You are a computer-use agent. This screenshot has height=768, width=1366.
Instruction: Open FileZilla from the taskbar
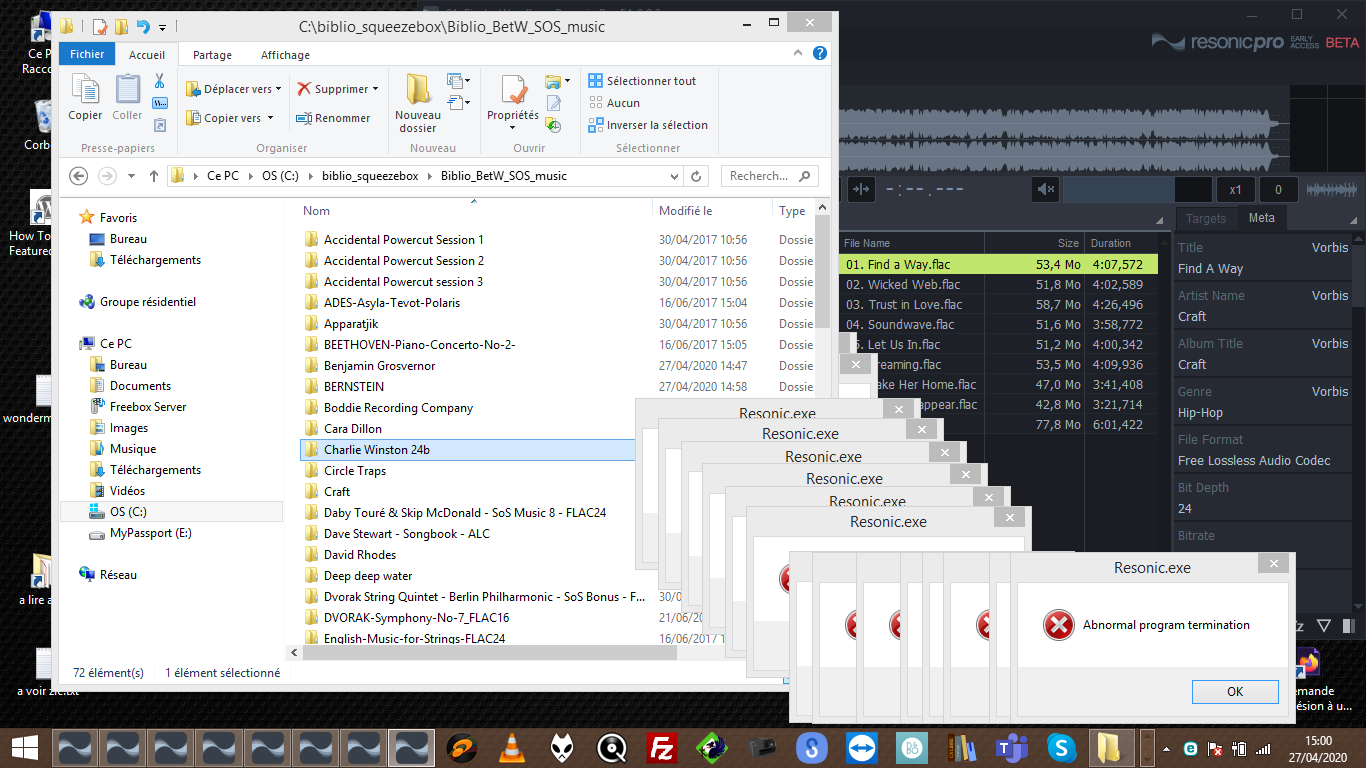pos(660,748)
